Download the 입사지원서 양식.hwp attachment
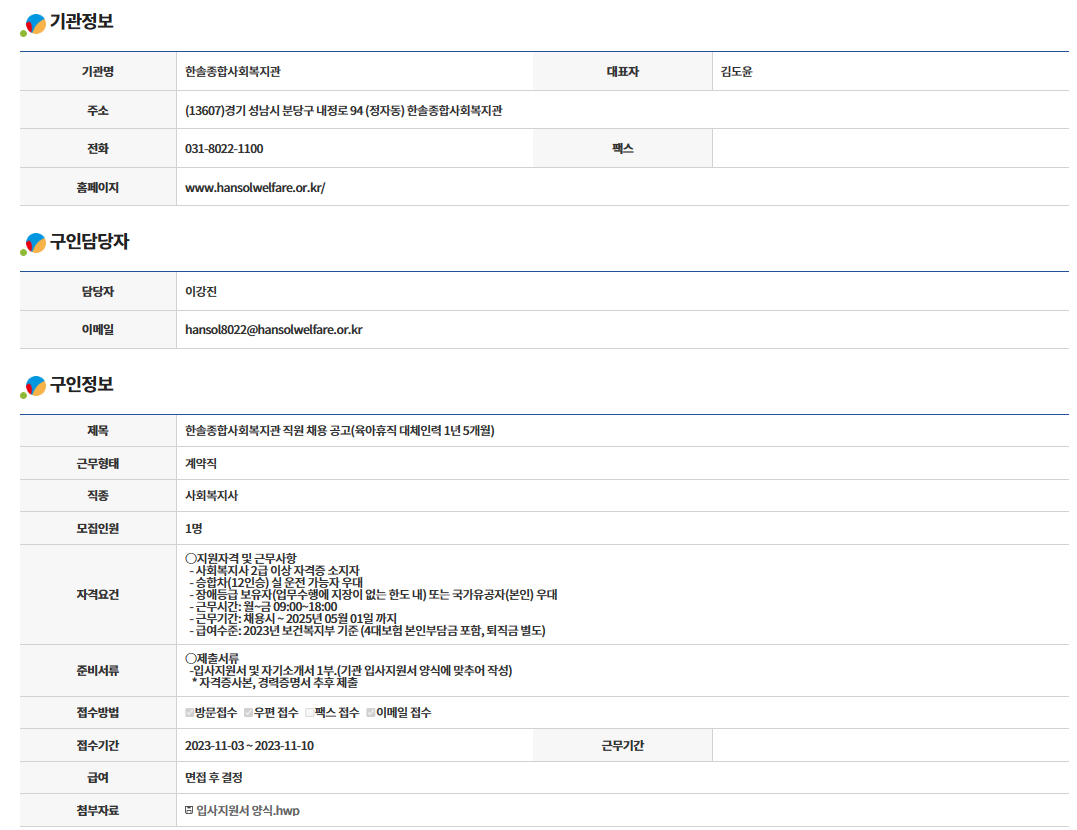Viewport: 1077px width, 830px height. (x=247, y=810)
